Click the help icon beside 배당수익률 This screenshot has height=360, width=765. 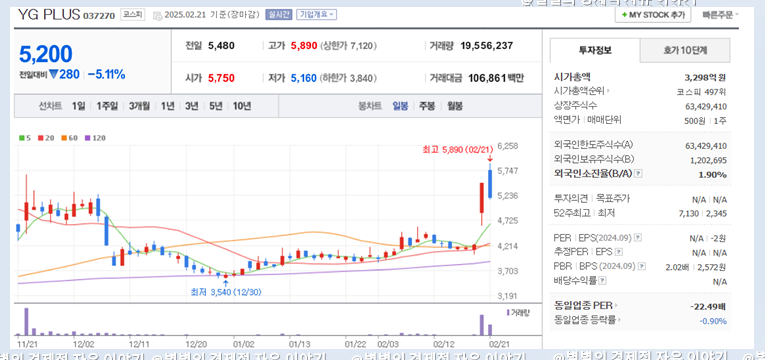point(603,280)
